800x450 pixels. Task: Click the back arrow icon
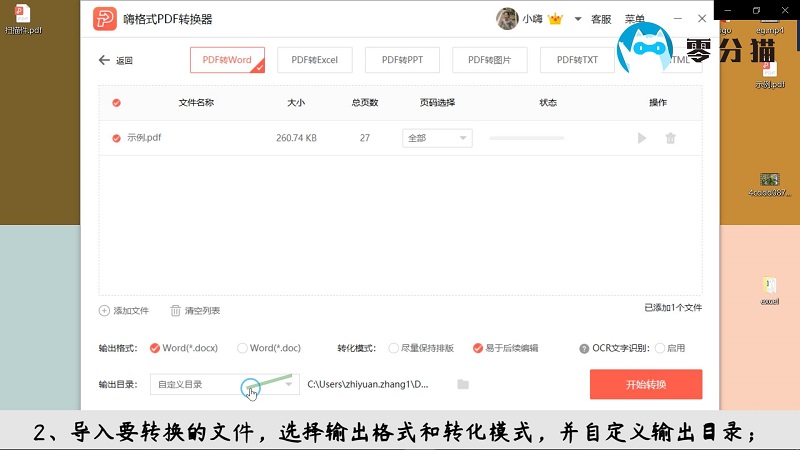pos(104,60)
